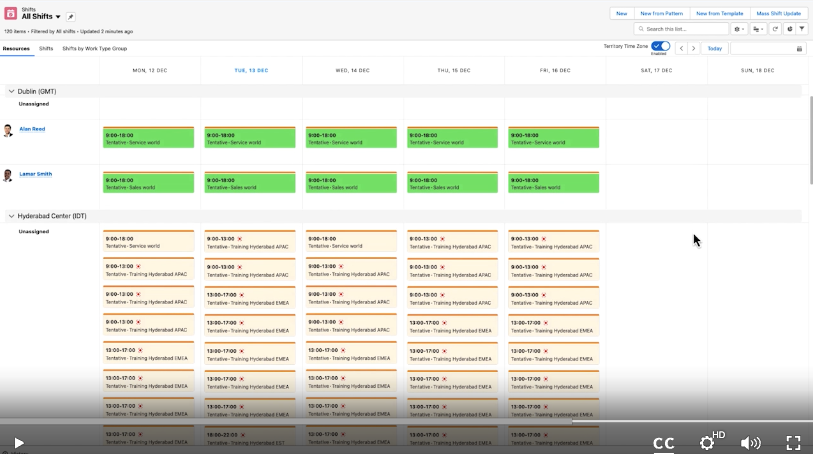
Task: Open Lamar Smith's Friday Sales world shift
Action: [x=554, y=182]
